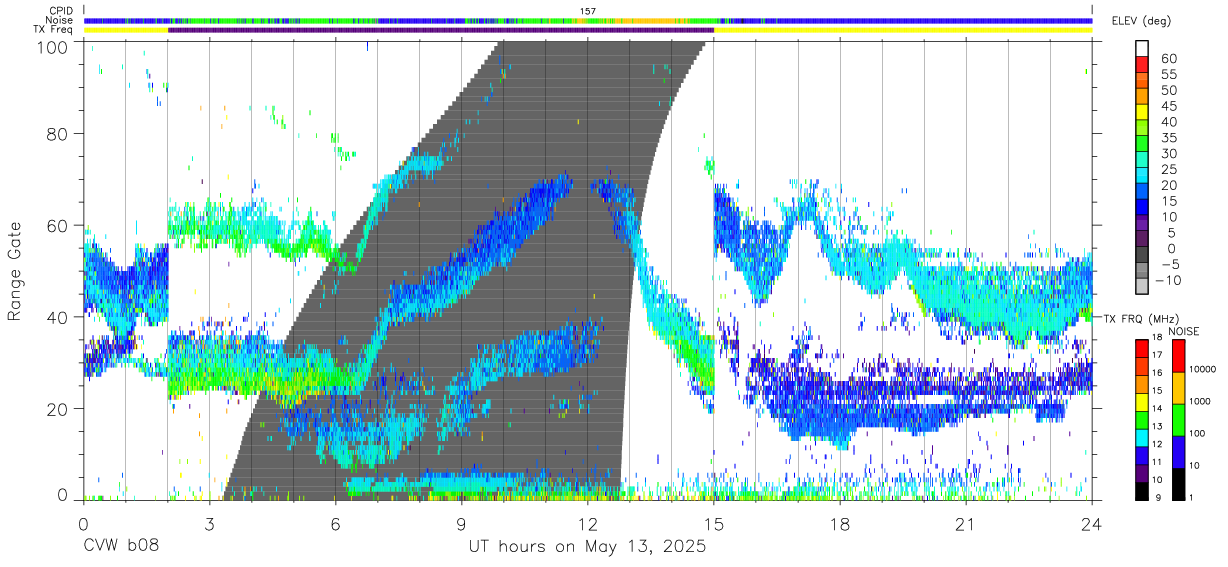Click the UT hours on May 13, 2025 caption
This screenshot has width=1228, height=567.
coord(587,547)
